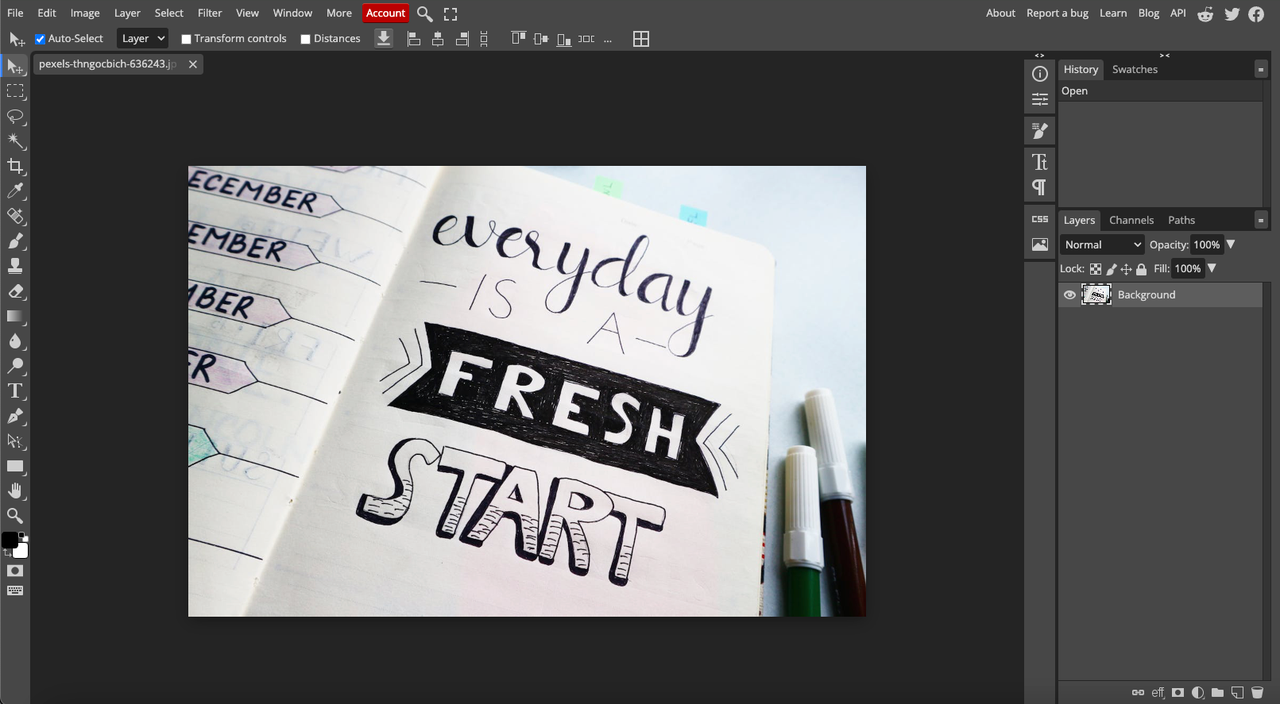
Task: Open the Normal blend mode dropdown
Action: coord(1102,245)
